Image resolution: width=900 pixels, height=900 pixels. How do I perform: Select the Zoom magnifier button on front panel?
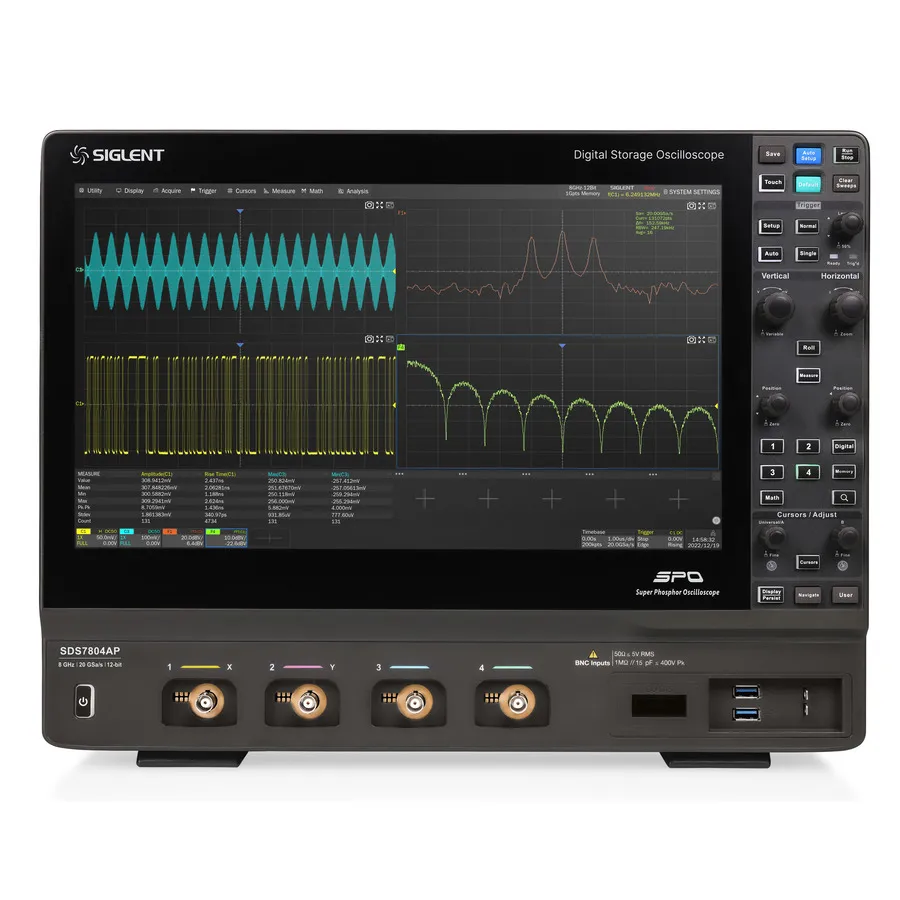point(843,497)
